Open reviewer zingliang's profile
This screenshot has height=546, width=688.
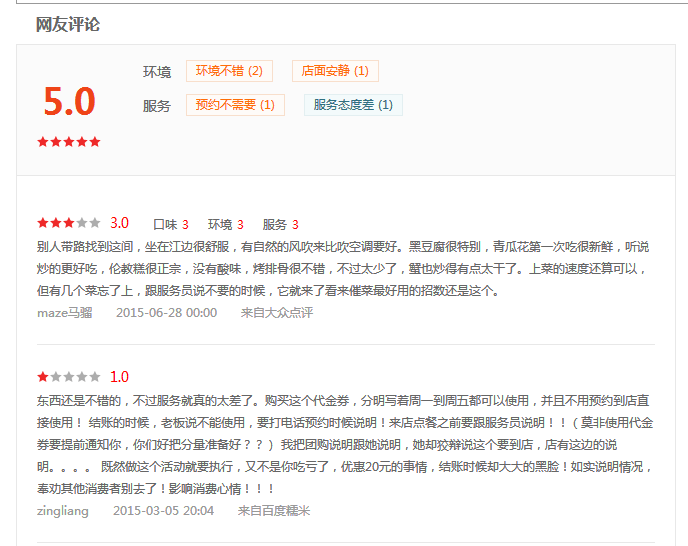(63, 511)
